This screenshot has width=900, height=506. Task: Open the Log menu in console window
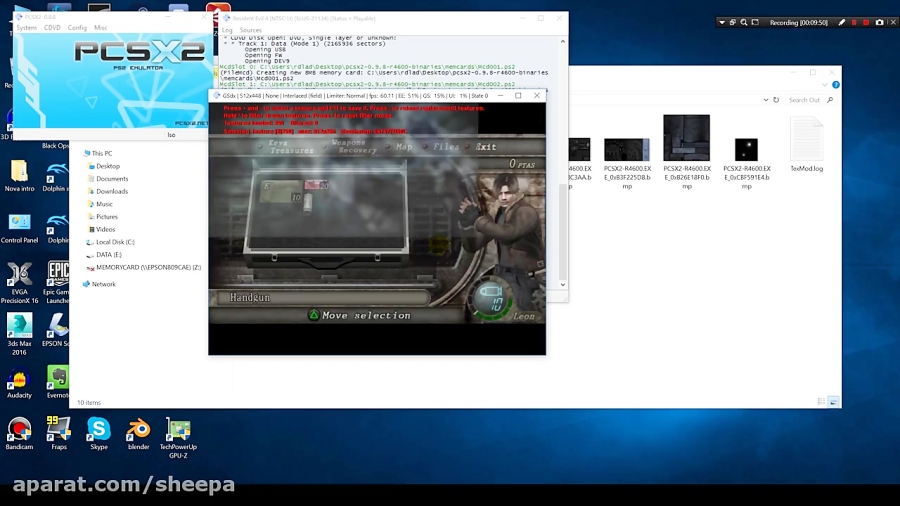tap(227, 30)
